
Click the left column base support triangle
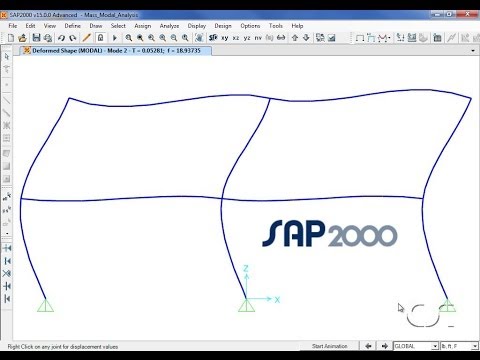click(46, 305)
